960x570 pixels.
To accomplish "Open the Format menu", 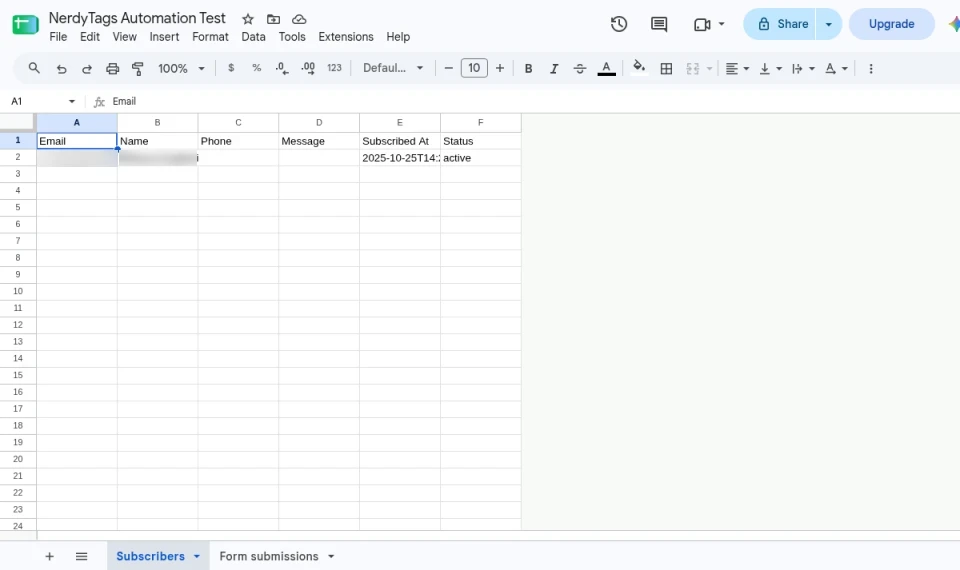I will 210,37.
